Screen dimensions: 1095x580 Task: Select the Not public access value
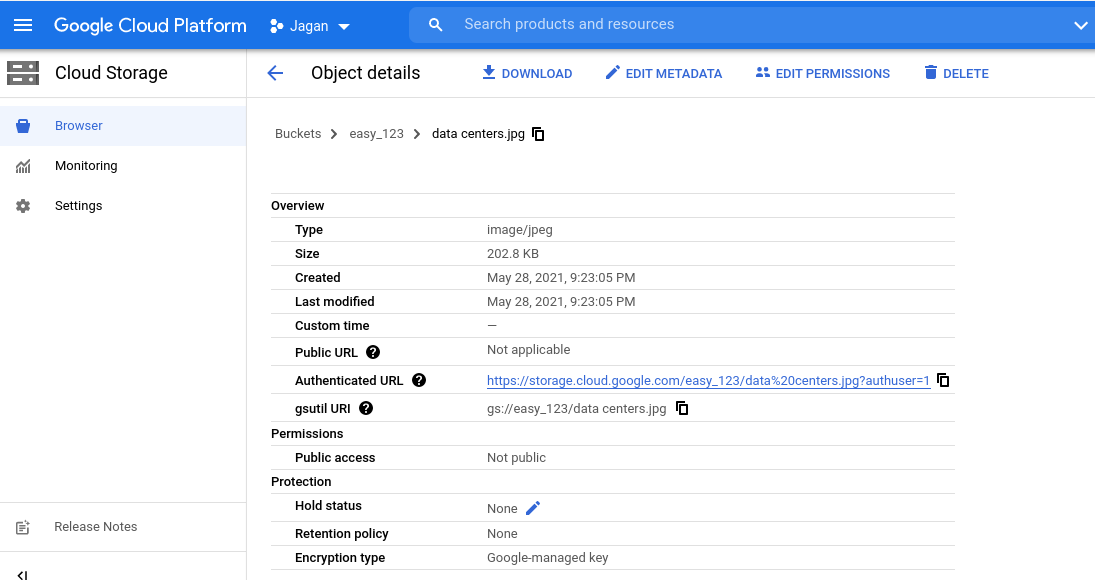click(516, 458)
